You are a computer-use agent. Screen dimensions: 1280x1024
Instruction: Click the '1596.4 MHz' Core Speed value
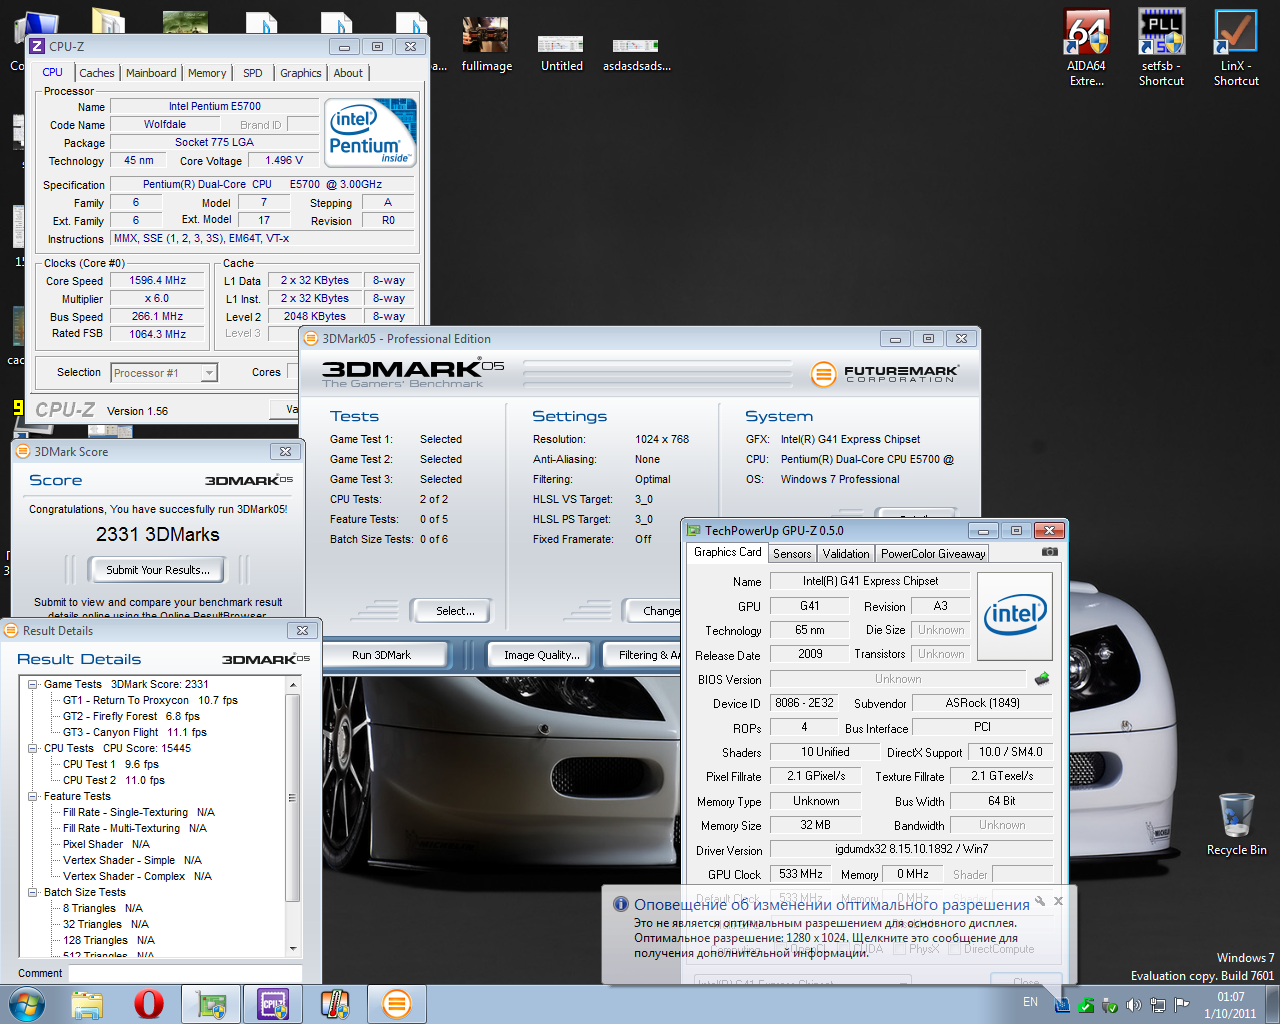[x=158, y=281]
